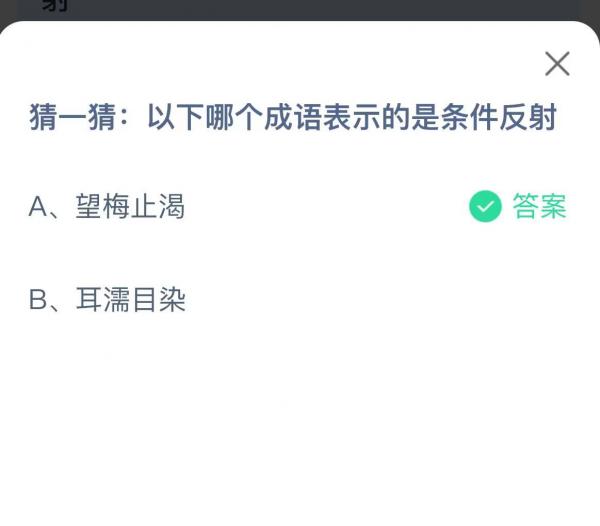The width and height of the screenshot is (600, 526).
Task: Tap the 望 character in option A
Action: click(89, 207)
